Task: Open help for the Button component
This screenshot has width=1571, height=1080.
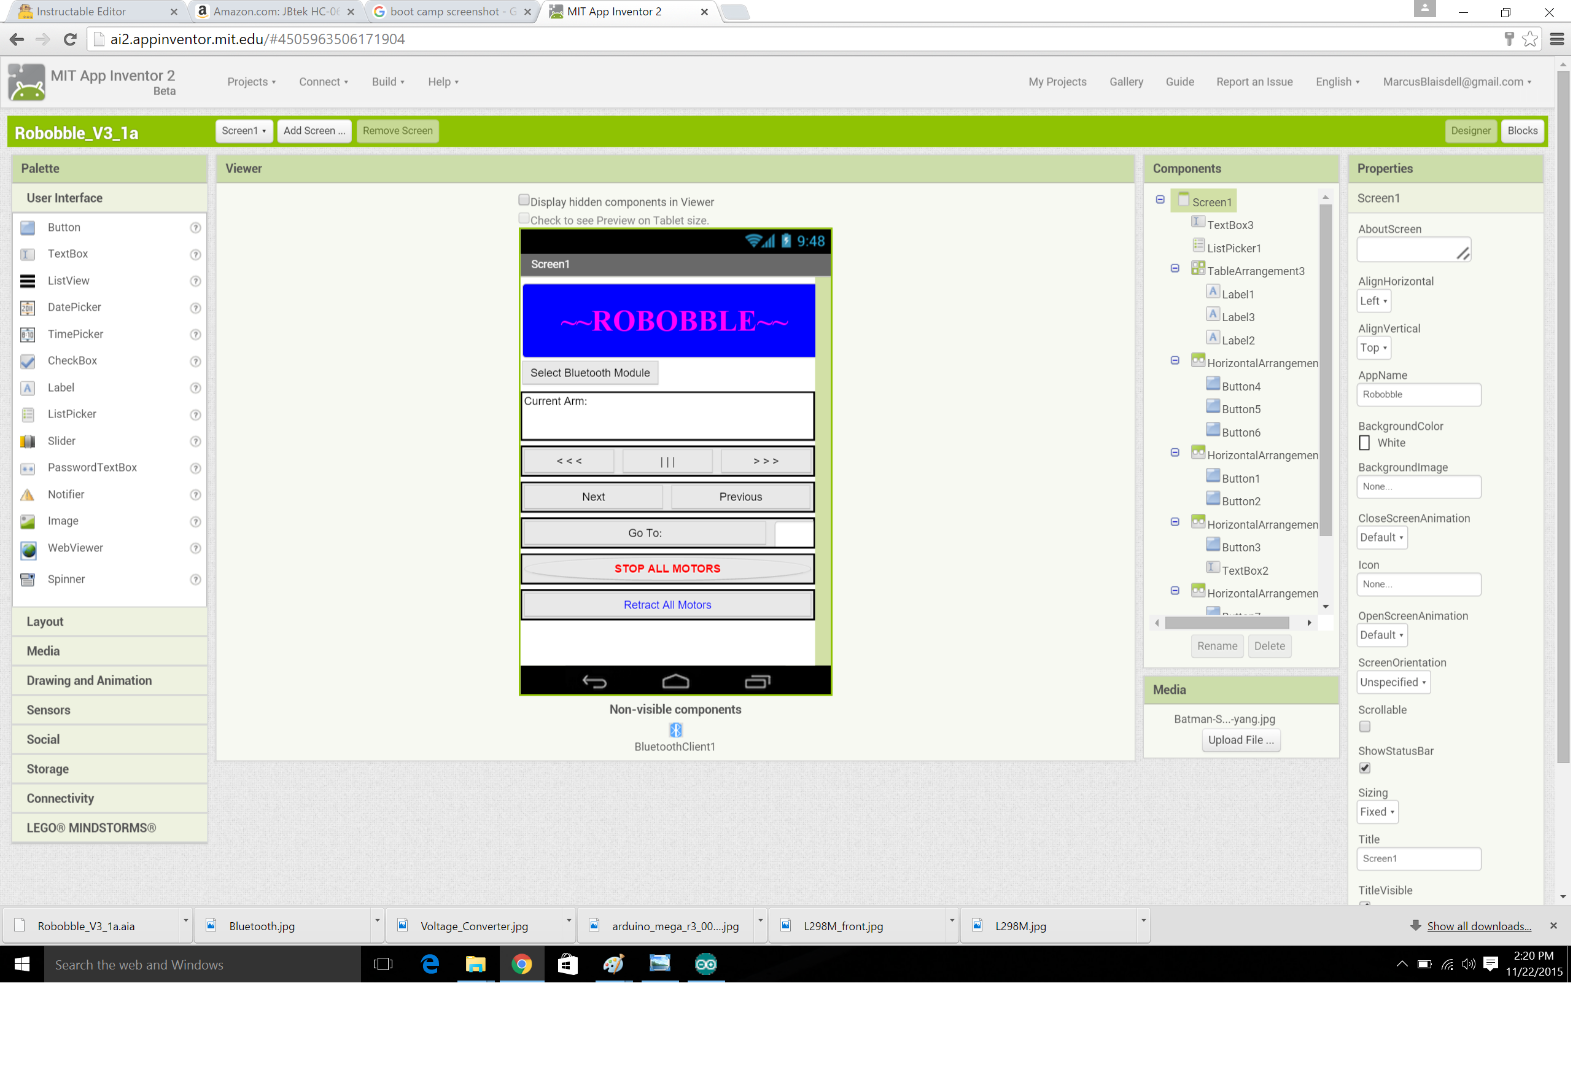Action: pos(196,228)
